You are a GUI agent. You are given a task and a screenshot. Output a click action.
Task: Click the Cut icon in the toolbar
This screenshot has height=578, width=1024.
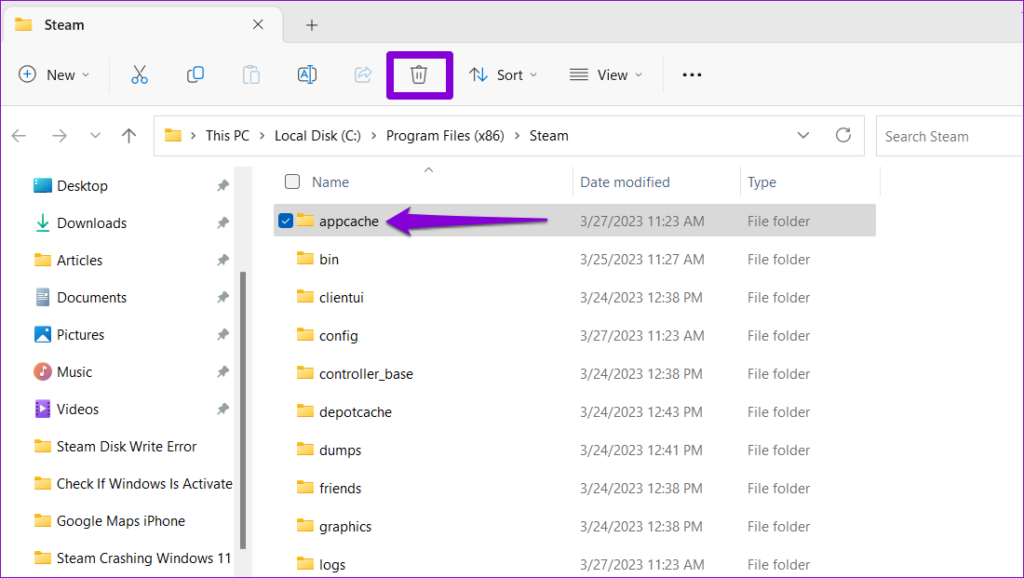point(140,74)
